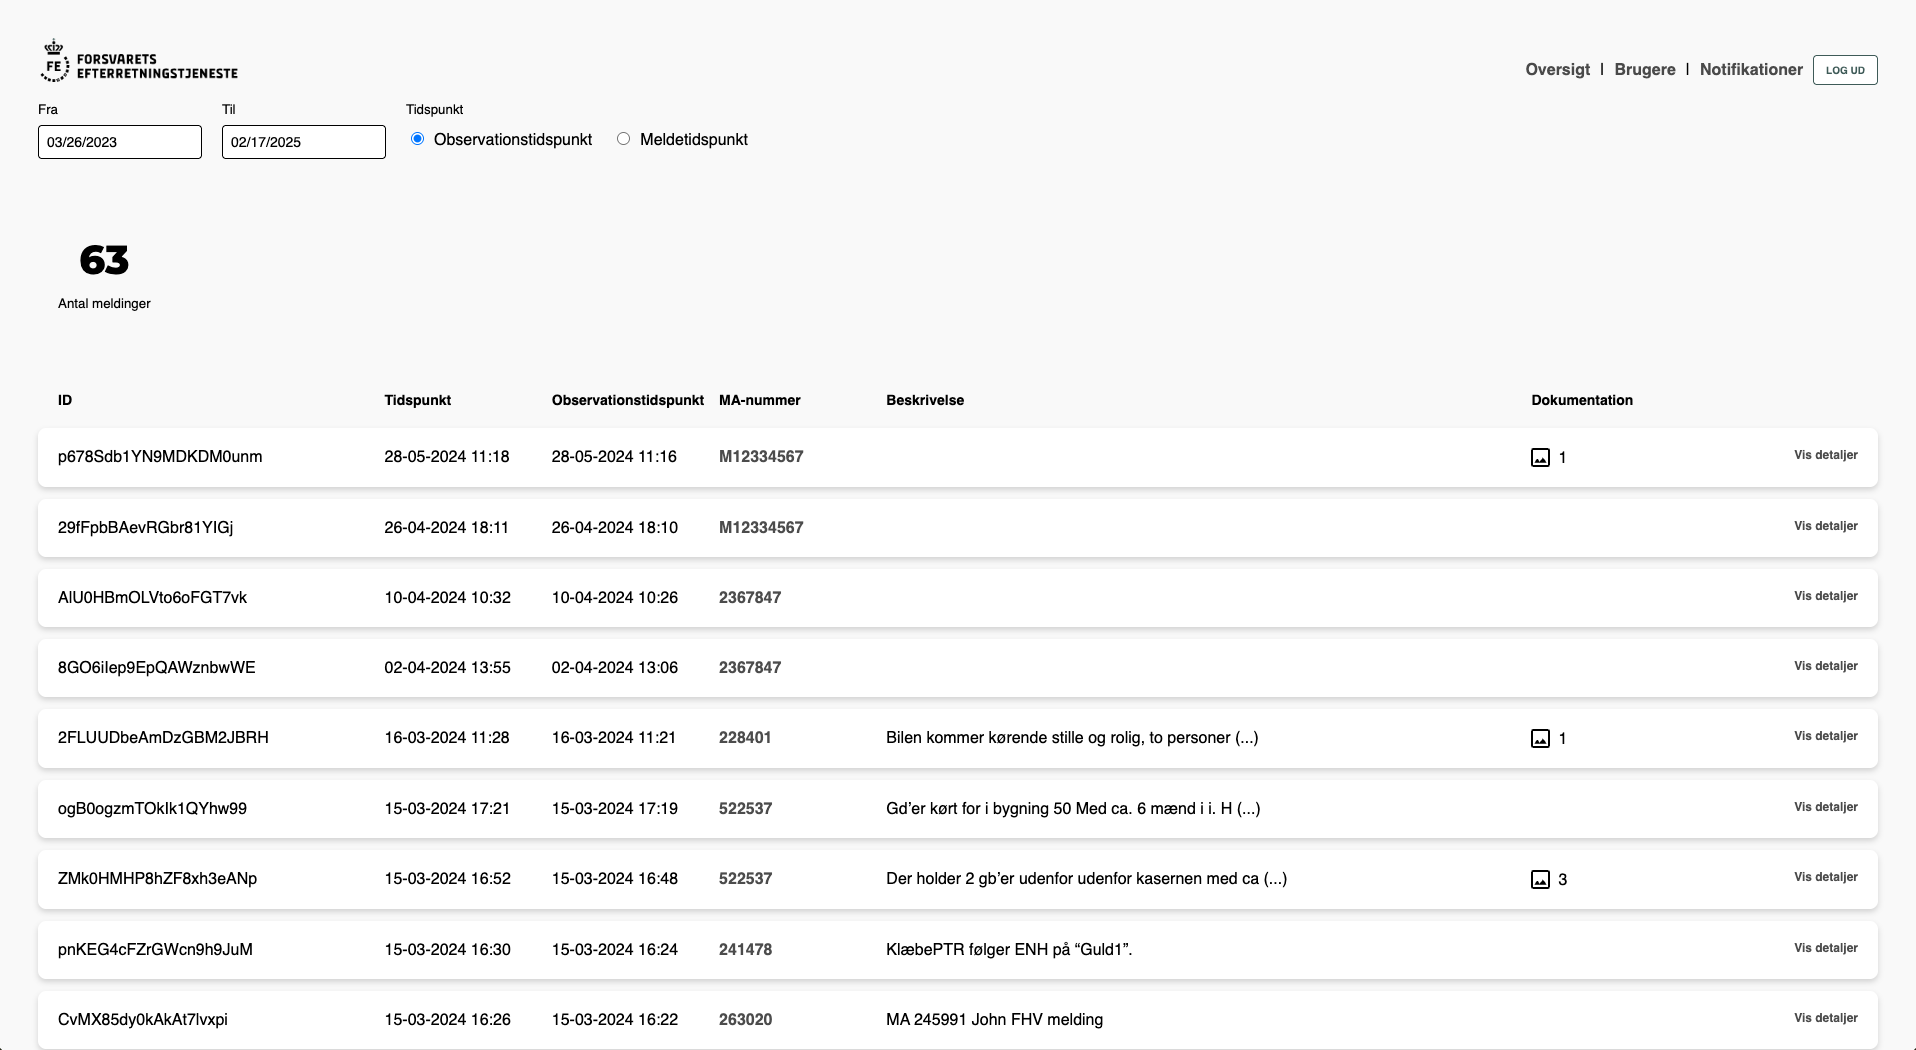Select ID AlU0HBmOLVto6oFGT7vk

[152, 597]
